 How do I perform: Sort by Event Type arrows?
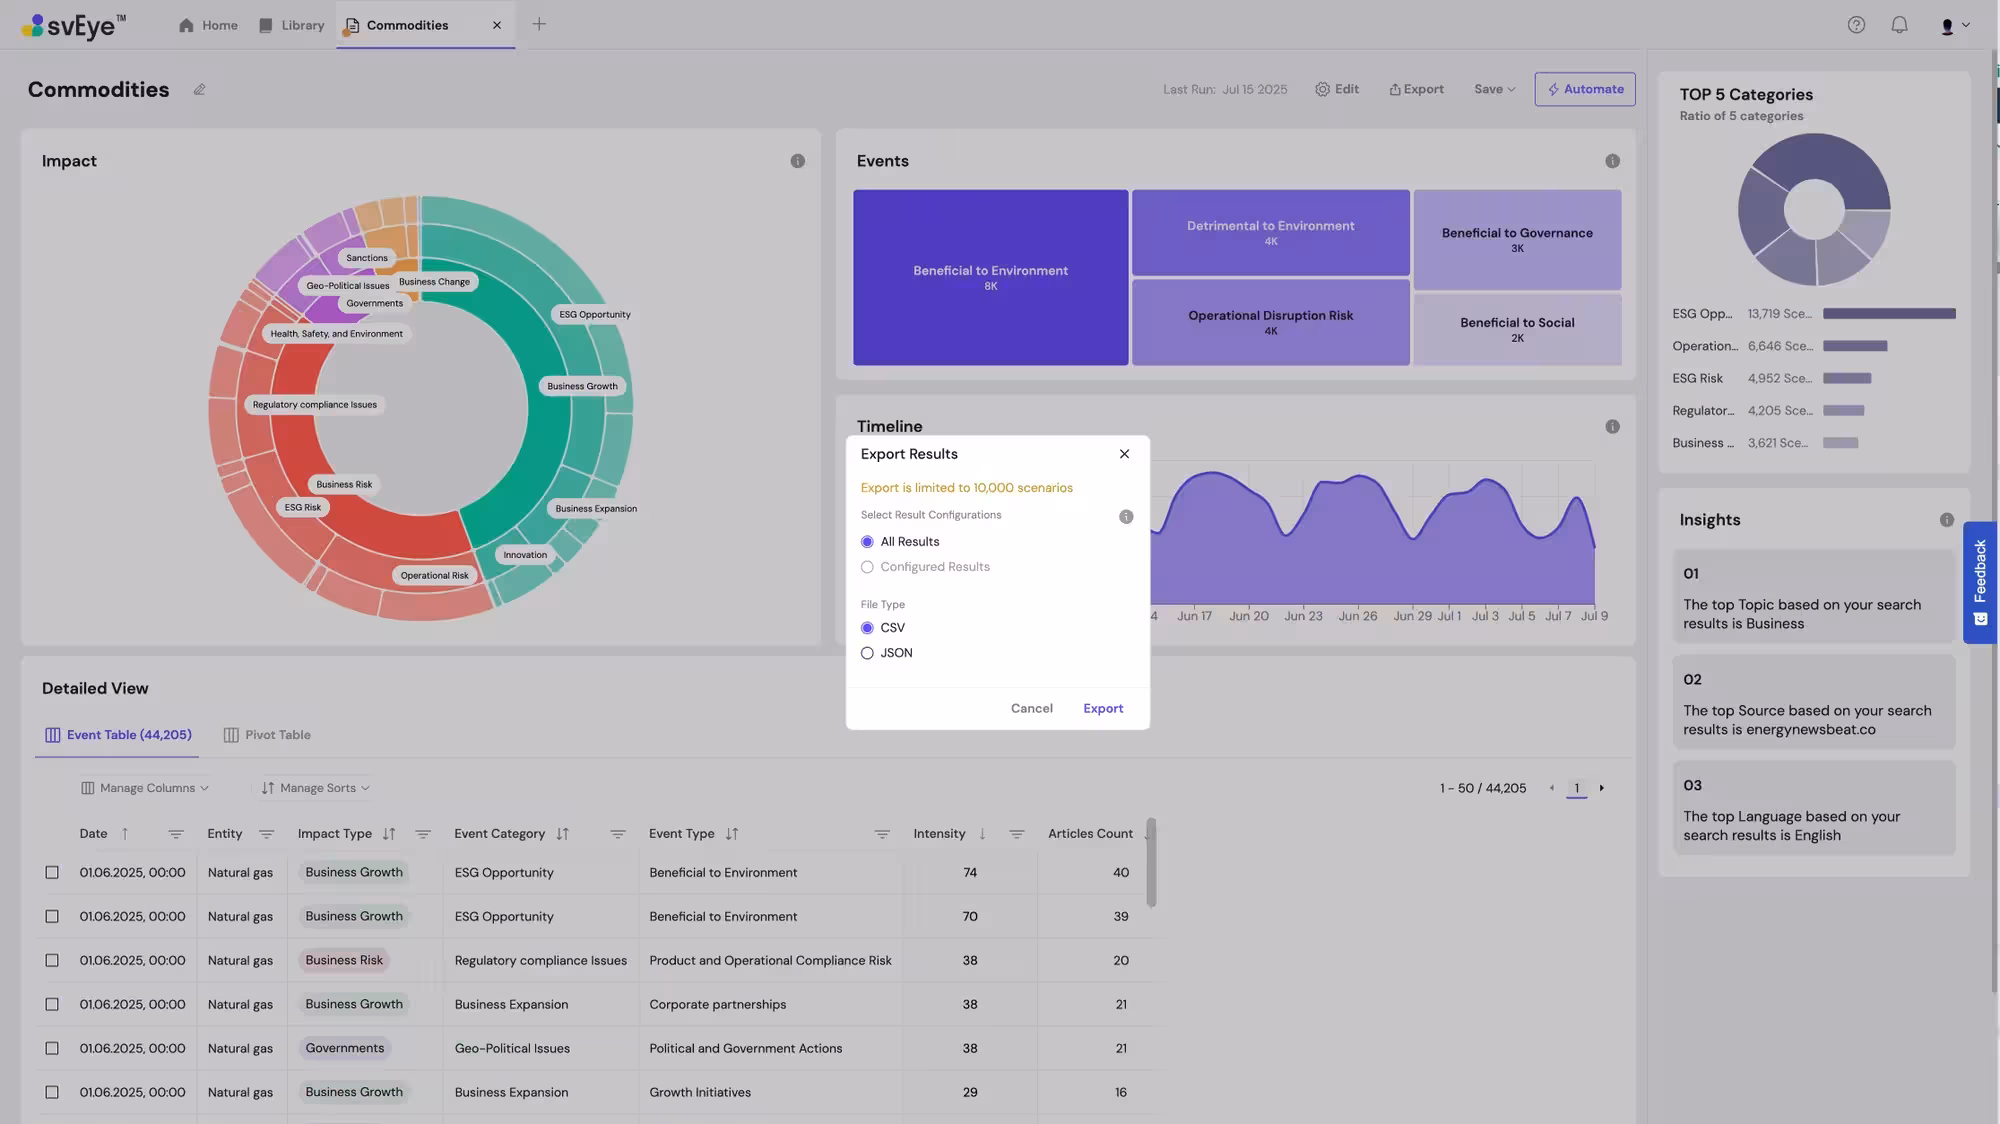(732, 834)
